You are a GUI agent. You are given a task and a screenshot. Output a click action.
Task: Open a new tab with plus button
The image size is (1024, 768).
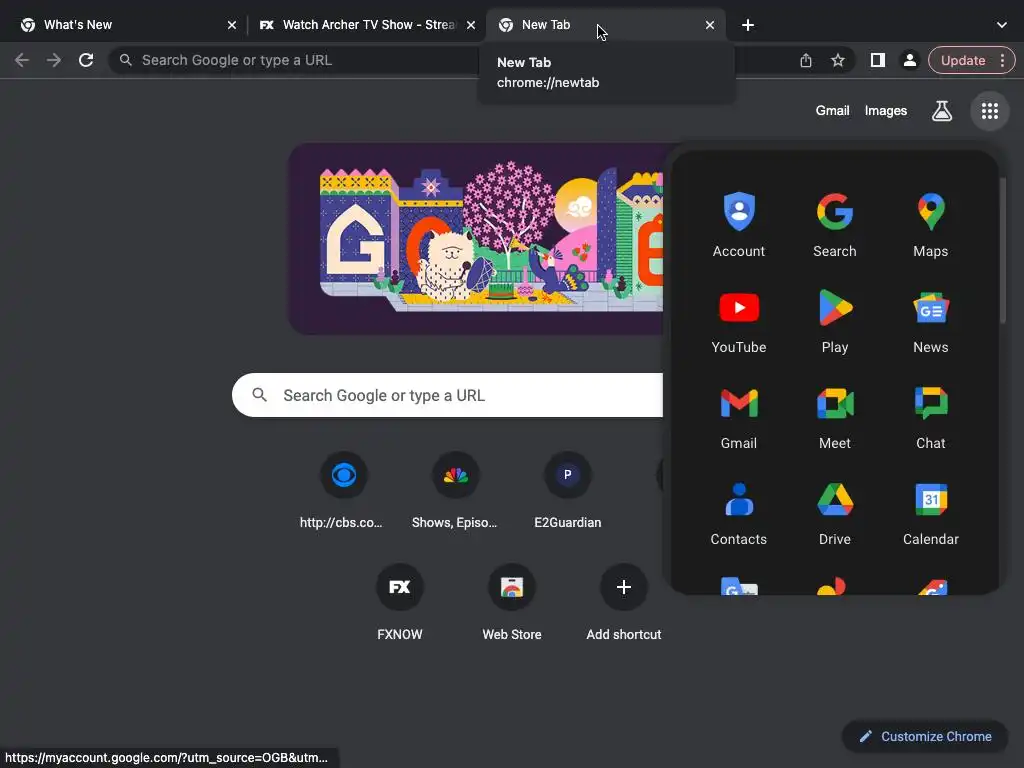pos(748,25)
